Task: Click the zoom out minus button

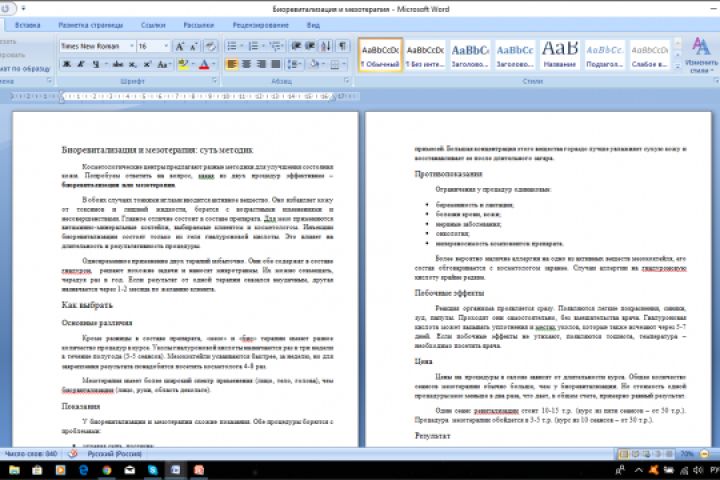Action: pos(704,454)
